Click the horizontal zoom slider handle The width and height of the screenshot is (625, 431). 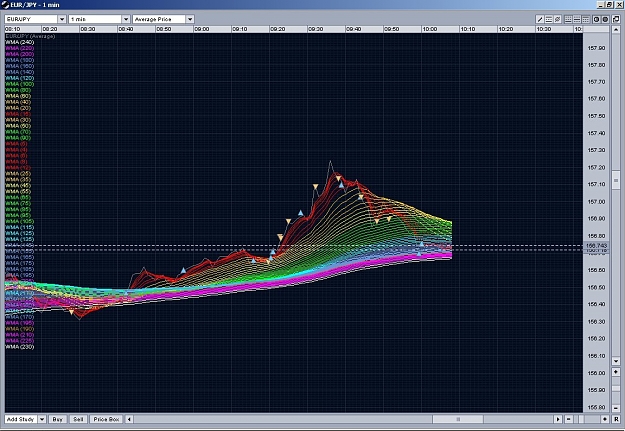(581, 419)
